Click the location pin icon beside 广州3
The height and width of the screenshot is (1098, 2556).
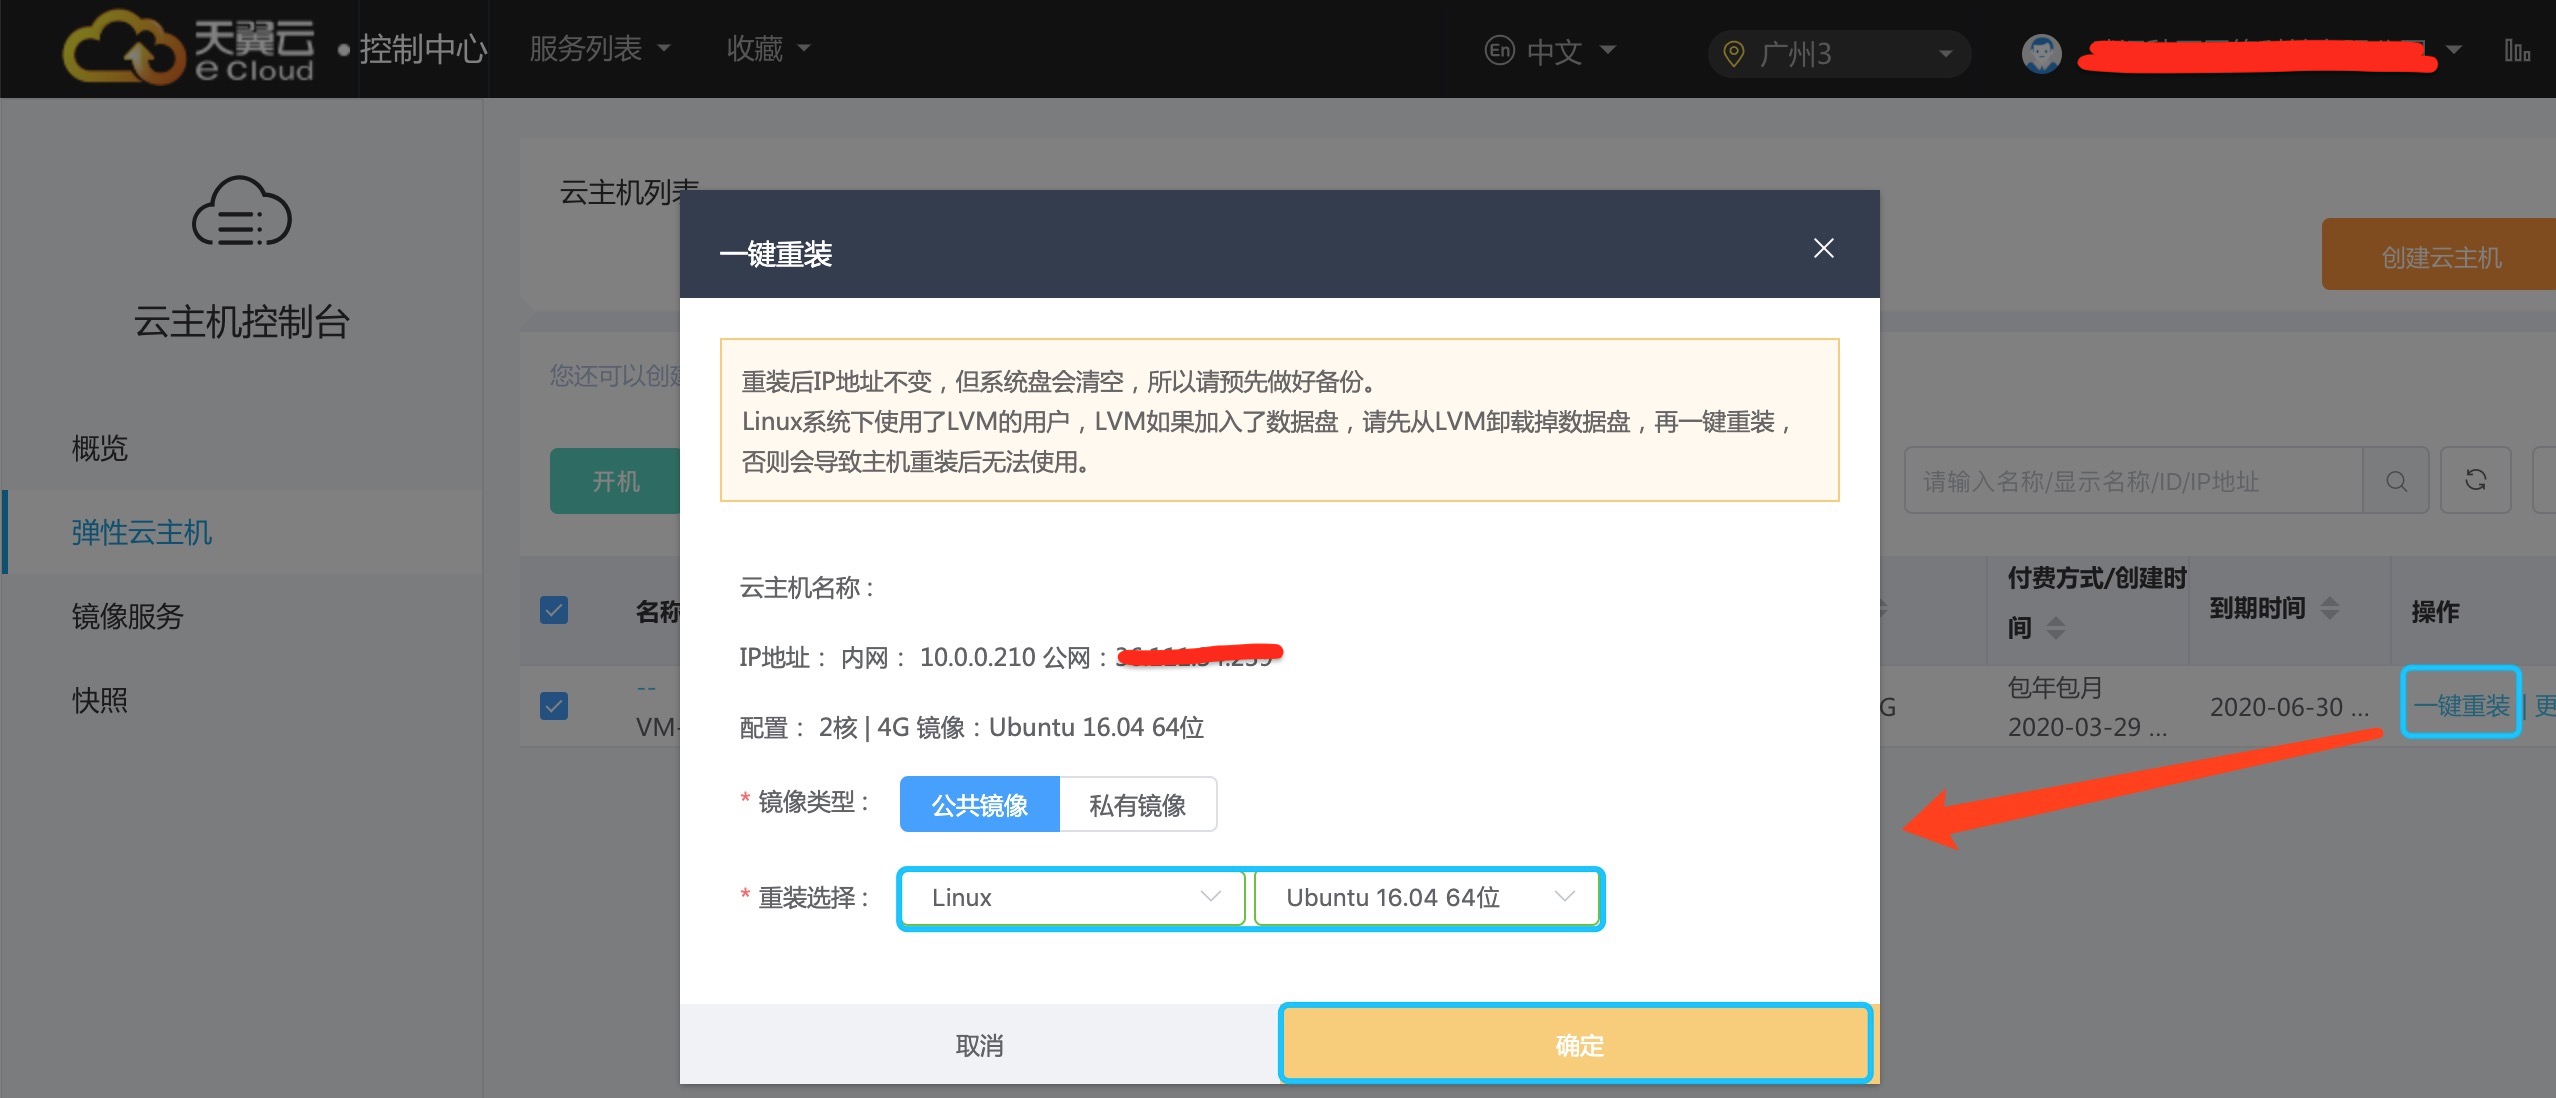tap(1734, 54)
